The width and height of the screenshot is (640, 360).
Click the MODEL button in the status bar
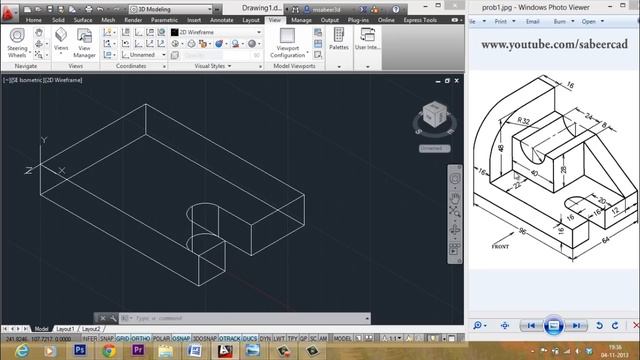[342, 338]
